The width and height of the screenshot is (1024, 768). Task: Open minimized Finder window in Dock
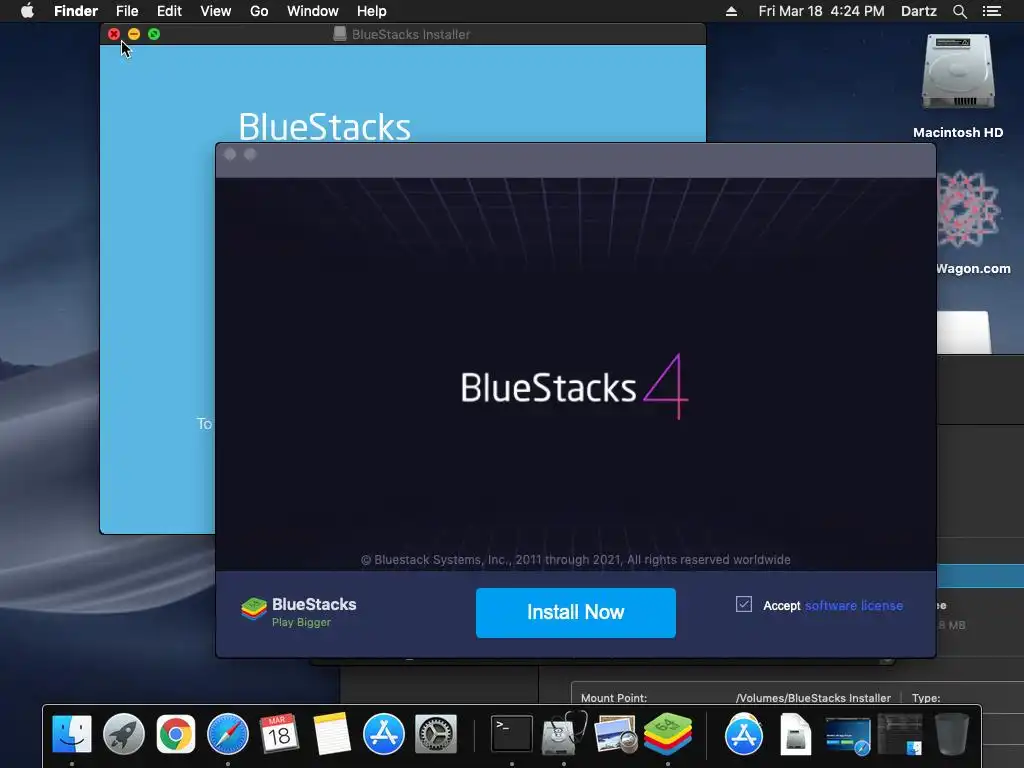pos(900,735)
